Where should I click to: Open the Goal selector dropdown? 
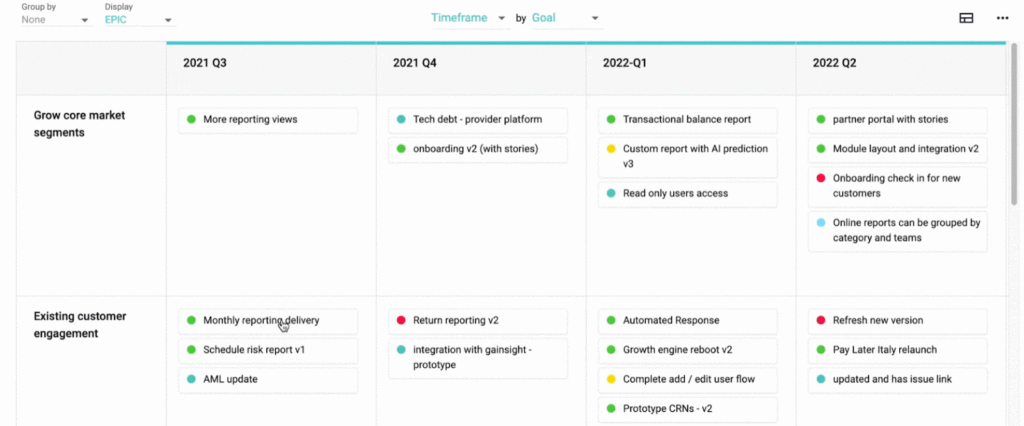click(565, 19)
